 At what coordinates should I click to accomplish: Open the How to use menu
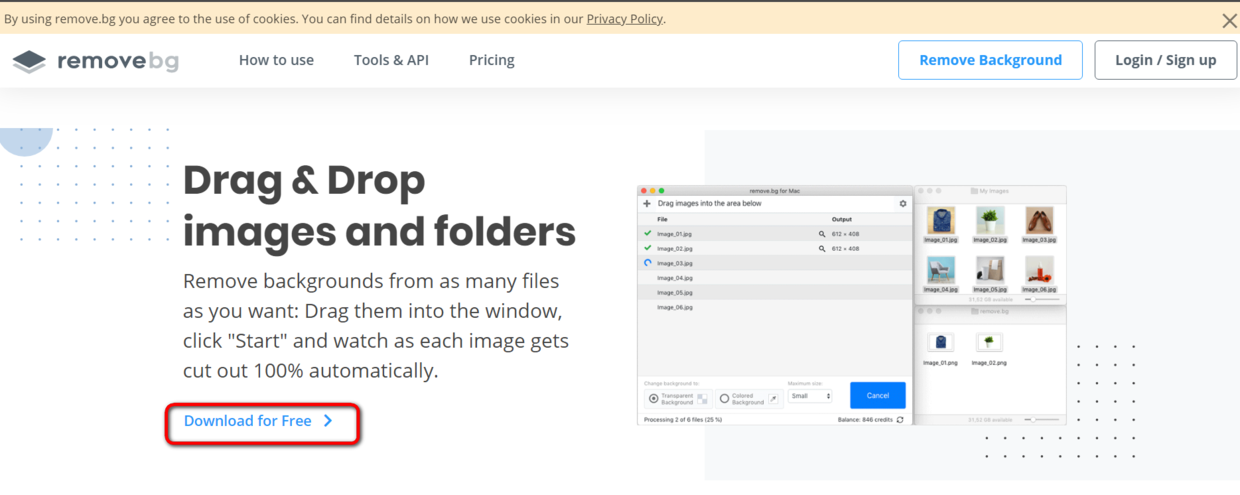click(x=276, y=60)
